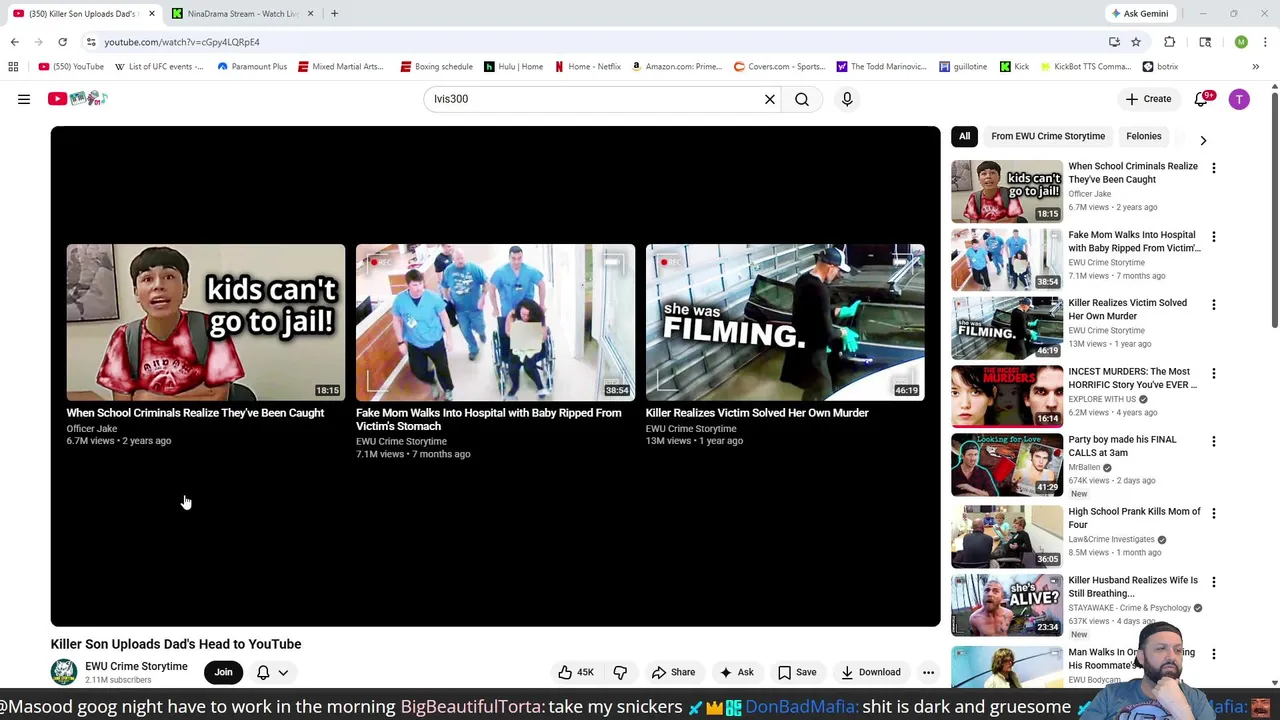The image size is (1280, 720).
Task: Open the notifications bell in header
Action: point(1202,99)
